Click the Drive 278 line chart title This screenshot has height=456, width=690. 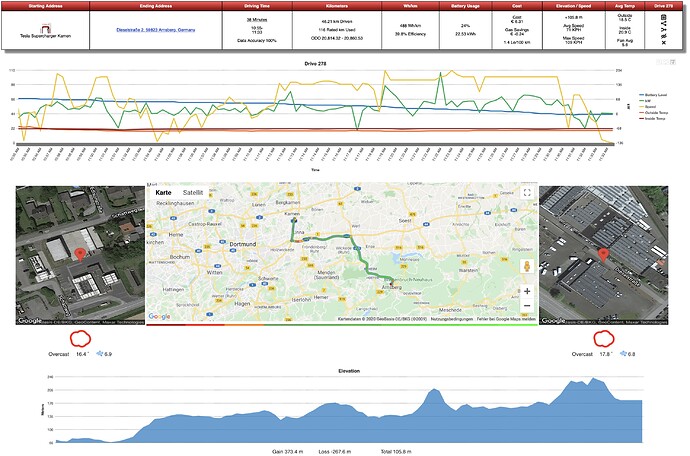[316, 64]
